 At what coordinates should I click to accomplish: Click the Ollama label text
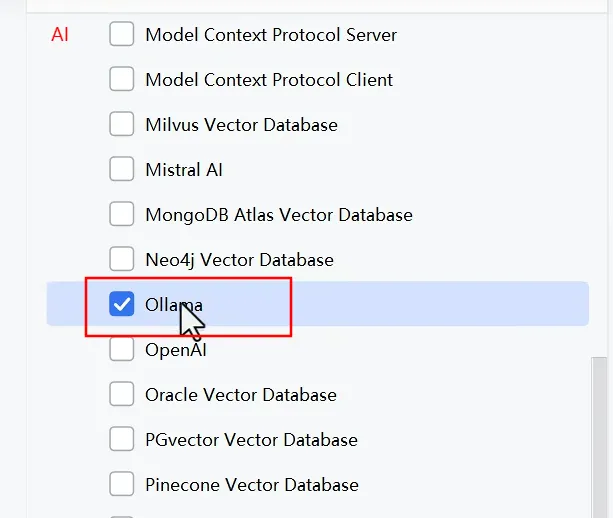174,305
